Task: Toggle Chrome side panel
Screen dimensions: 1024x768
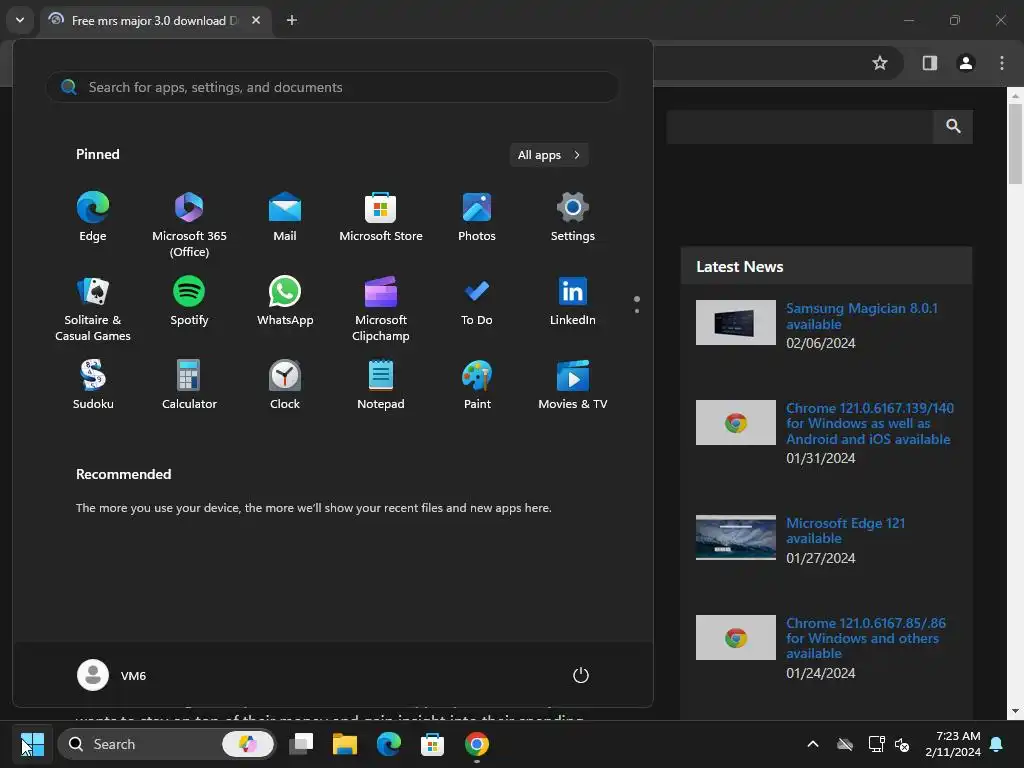Action: (x=930, y=63)
